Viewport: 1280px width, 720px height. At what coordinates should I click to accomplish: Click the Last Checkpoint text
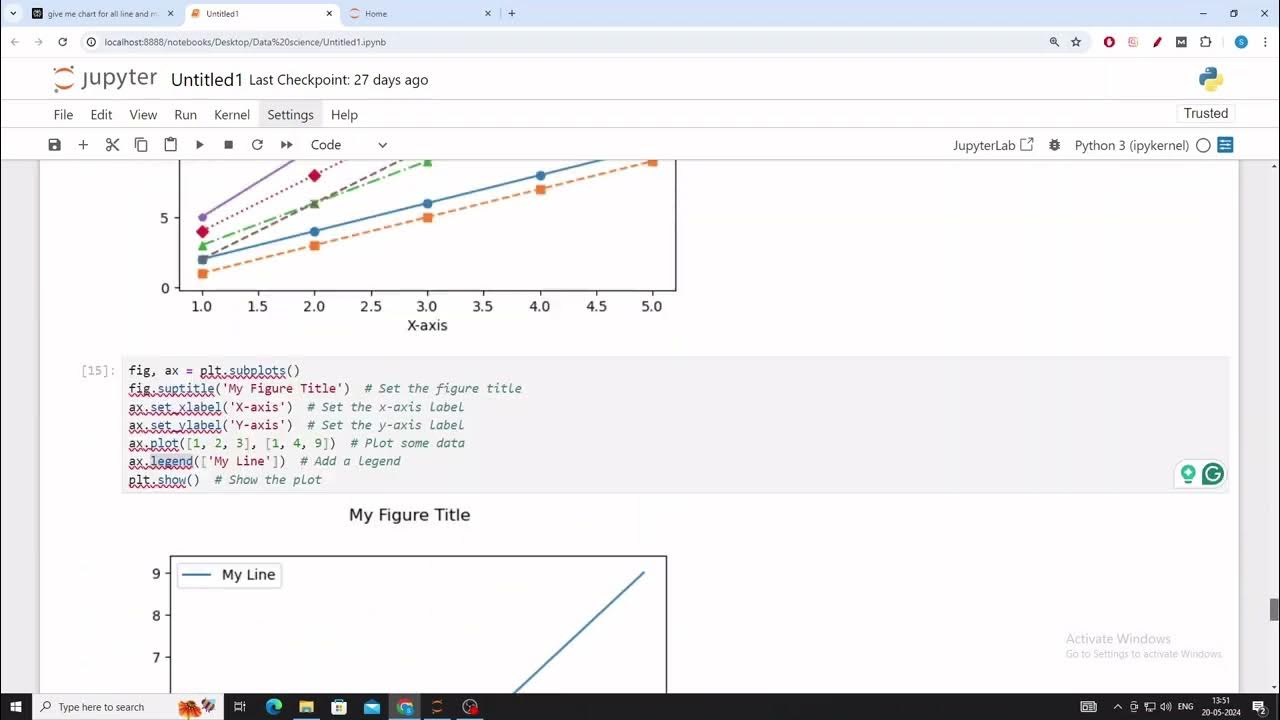[338, 80]
